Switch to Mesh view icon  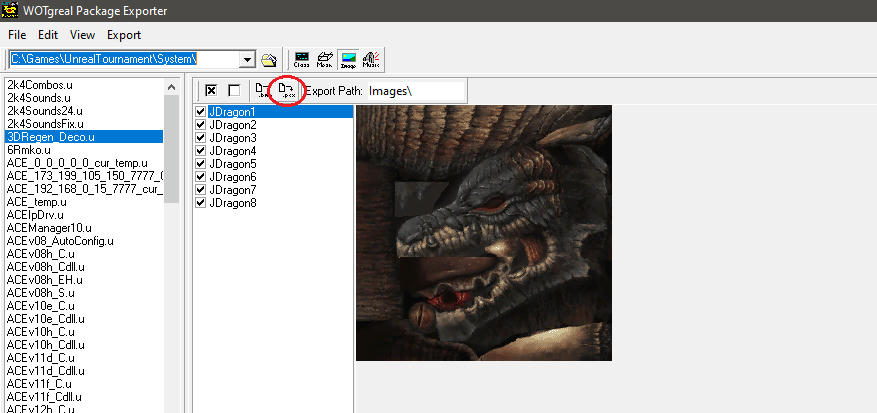coord(325,60)
